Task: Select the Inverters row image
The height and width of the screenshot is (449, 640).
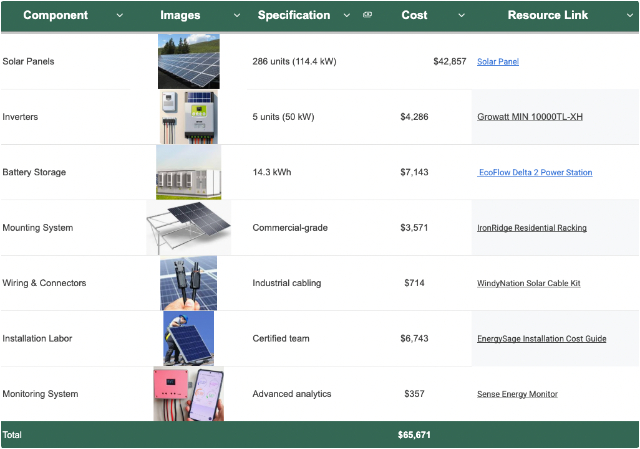Action: [x=189, y=117]
